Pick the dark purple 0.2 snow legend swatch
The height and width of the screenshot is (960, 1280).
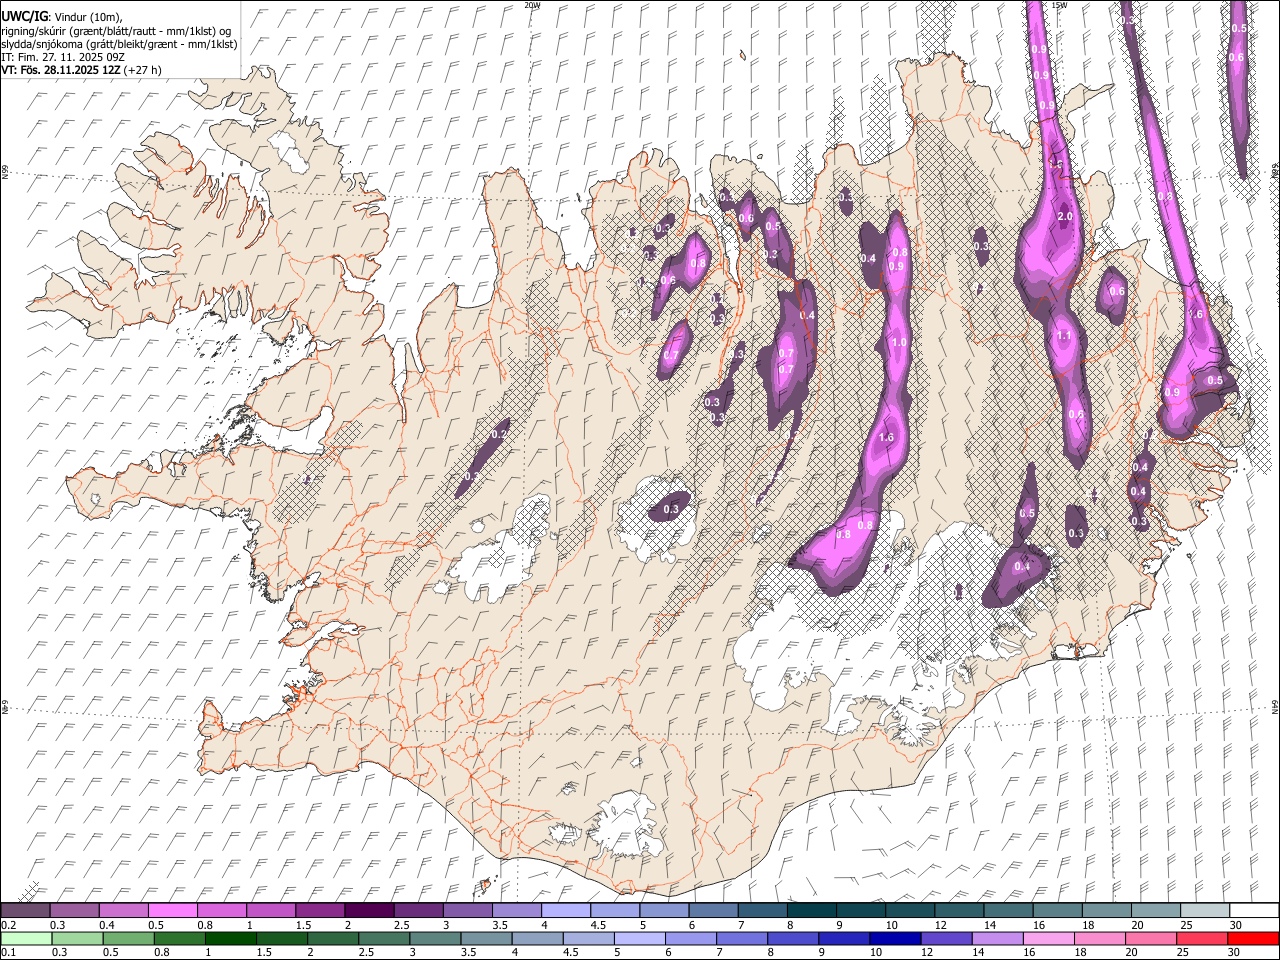pos(25,911)
